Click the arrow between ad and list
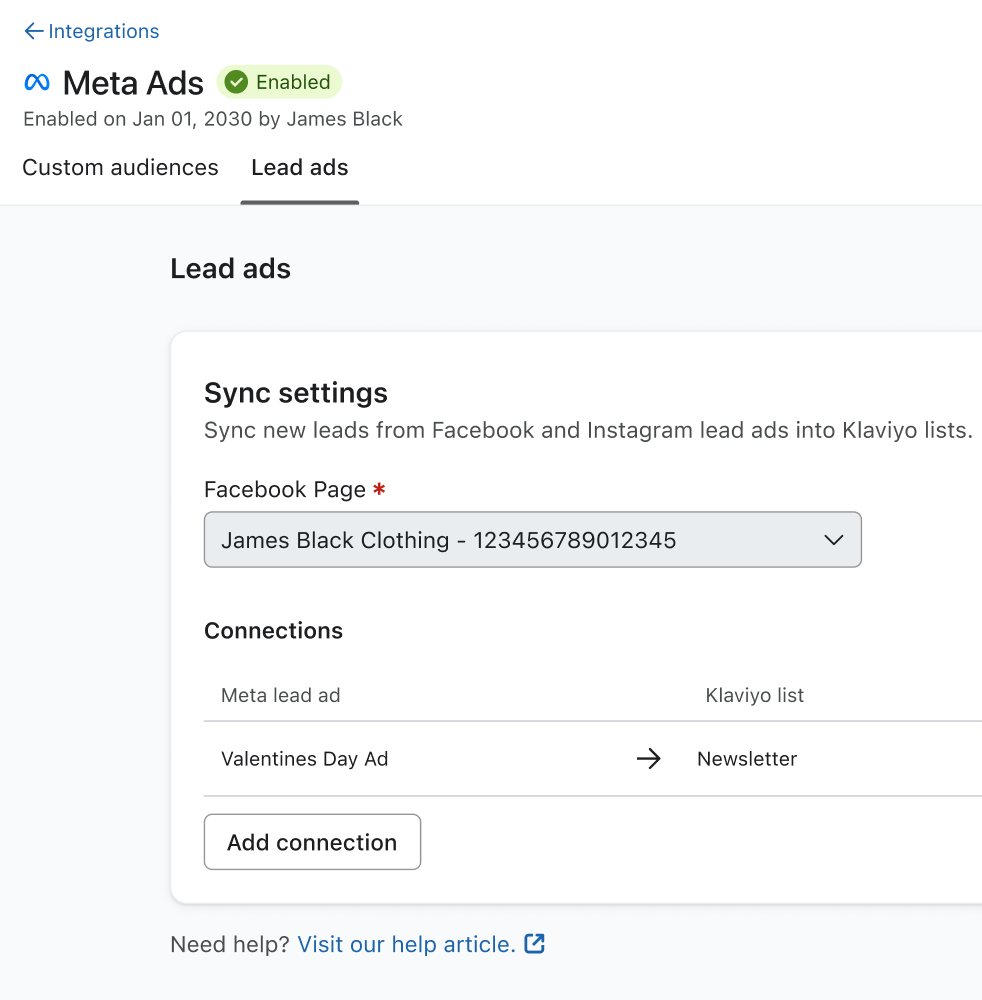 click(x=649, y=759)
